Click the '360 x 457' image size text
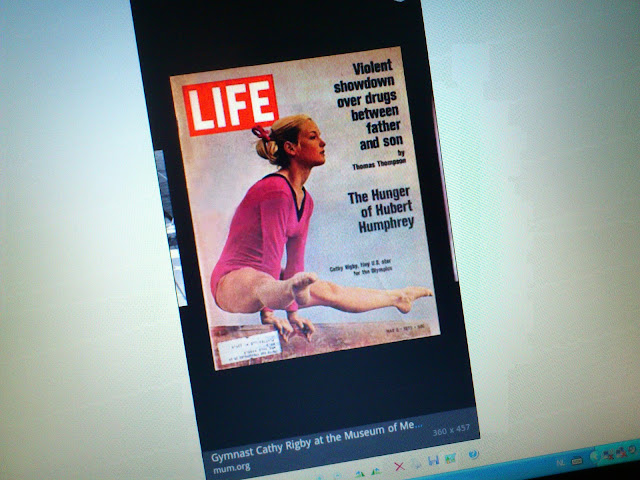Viewport: 640px width, 480px height. point(451,429)
